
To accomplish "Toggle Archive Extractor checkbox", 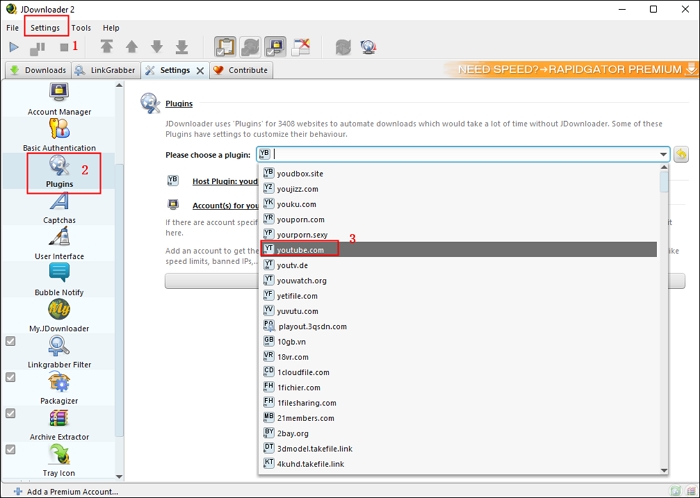I will [x=10, y=414].
